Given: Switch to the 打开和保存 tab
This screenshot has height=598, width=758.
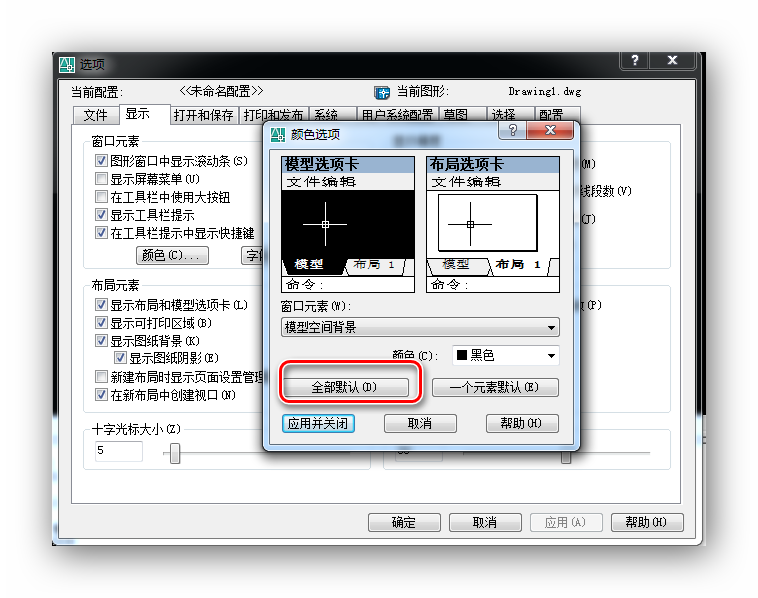Looking at the screenshot, I should pyautogui.click(x=204, y=115).
